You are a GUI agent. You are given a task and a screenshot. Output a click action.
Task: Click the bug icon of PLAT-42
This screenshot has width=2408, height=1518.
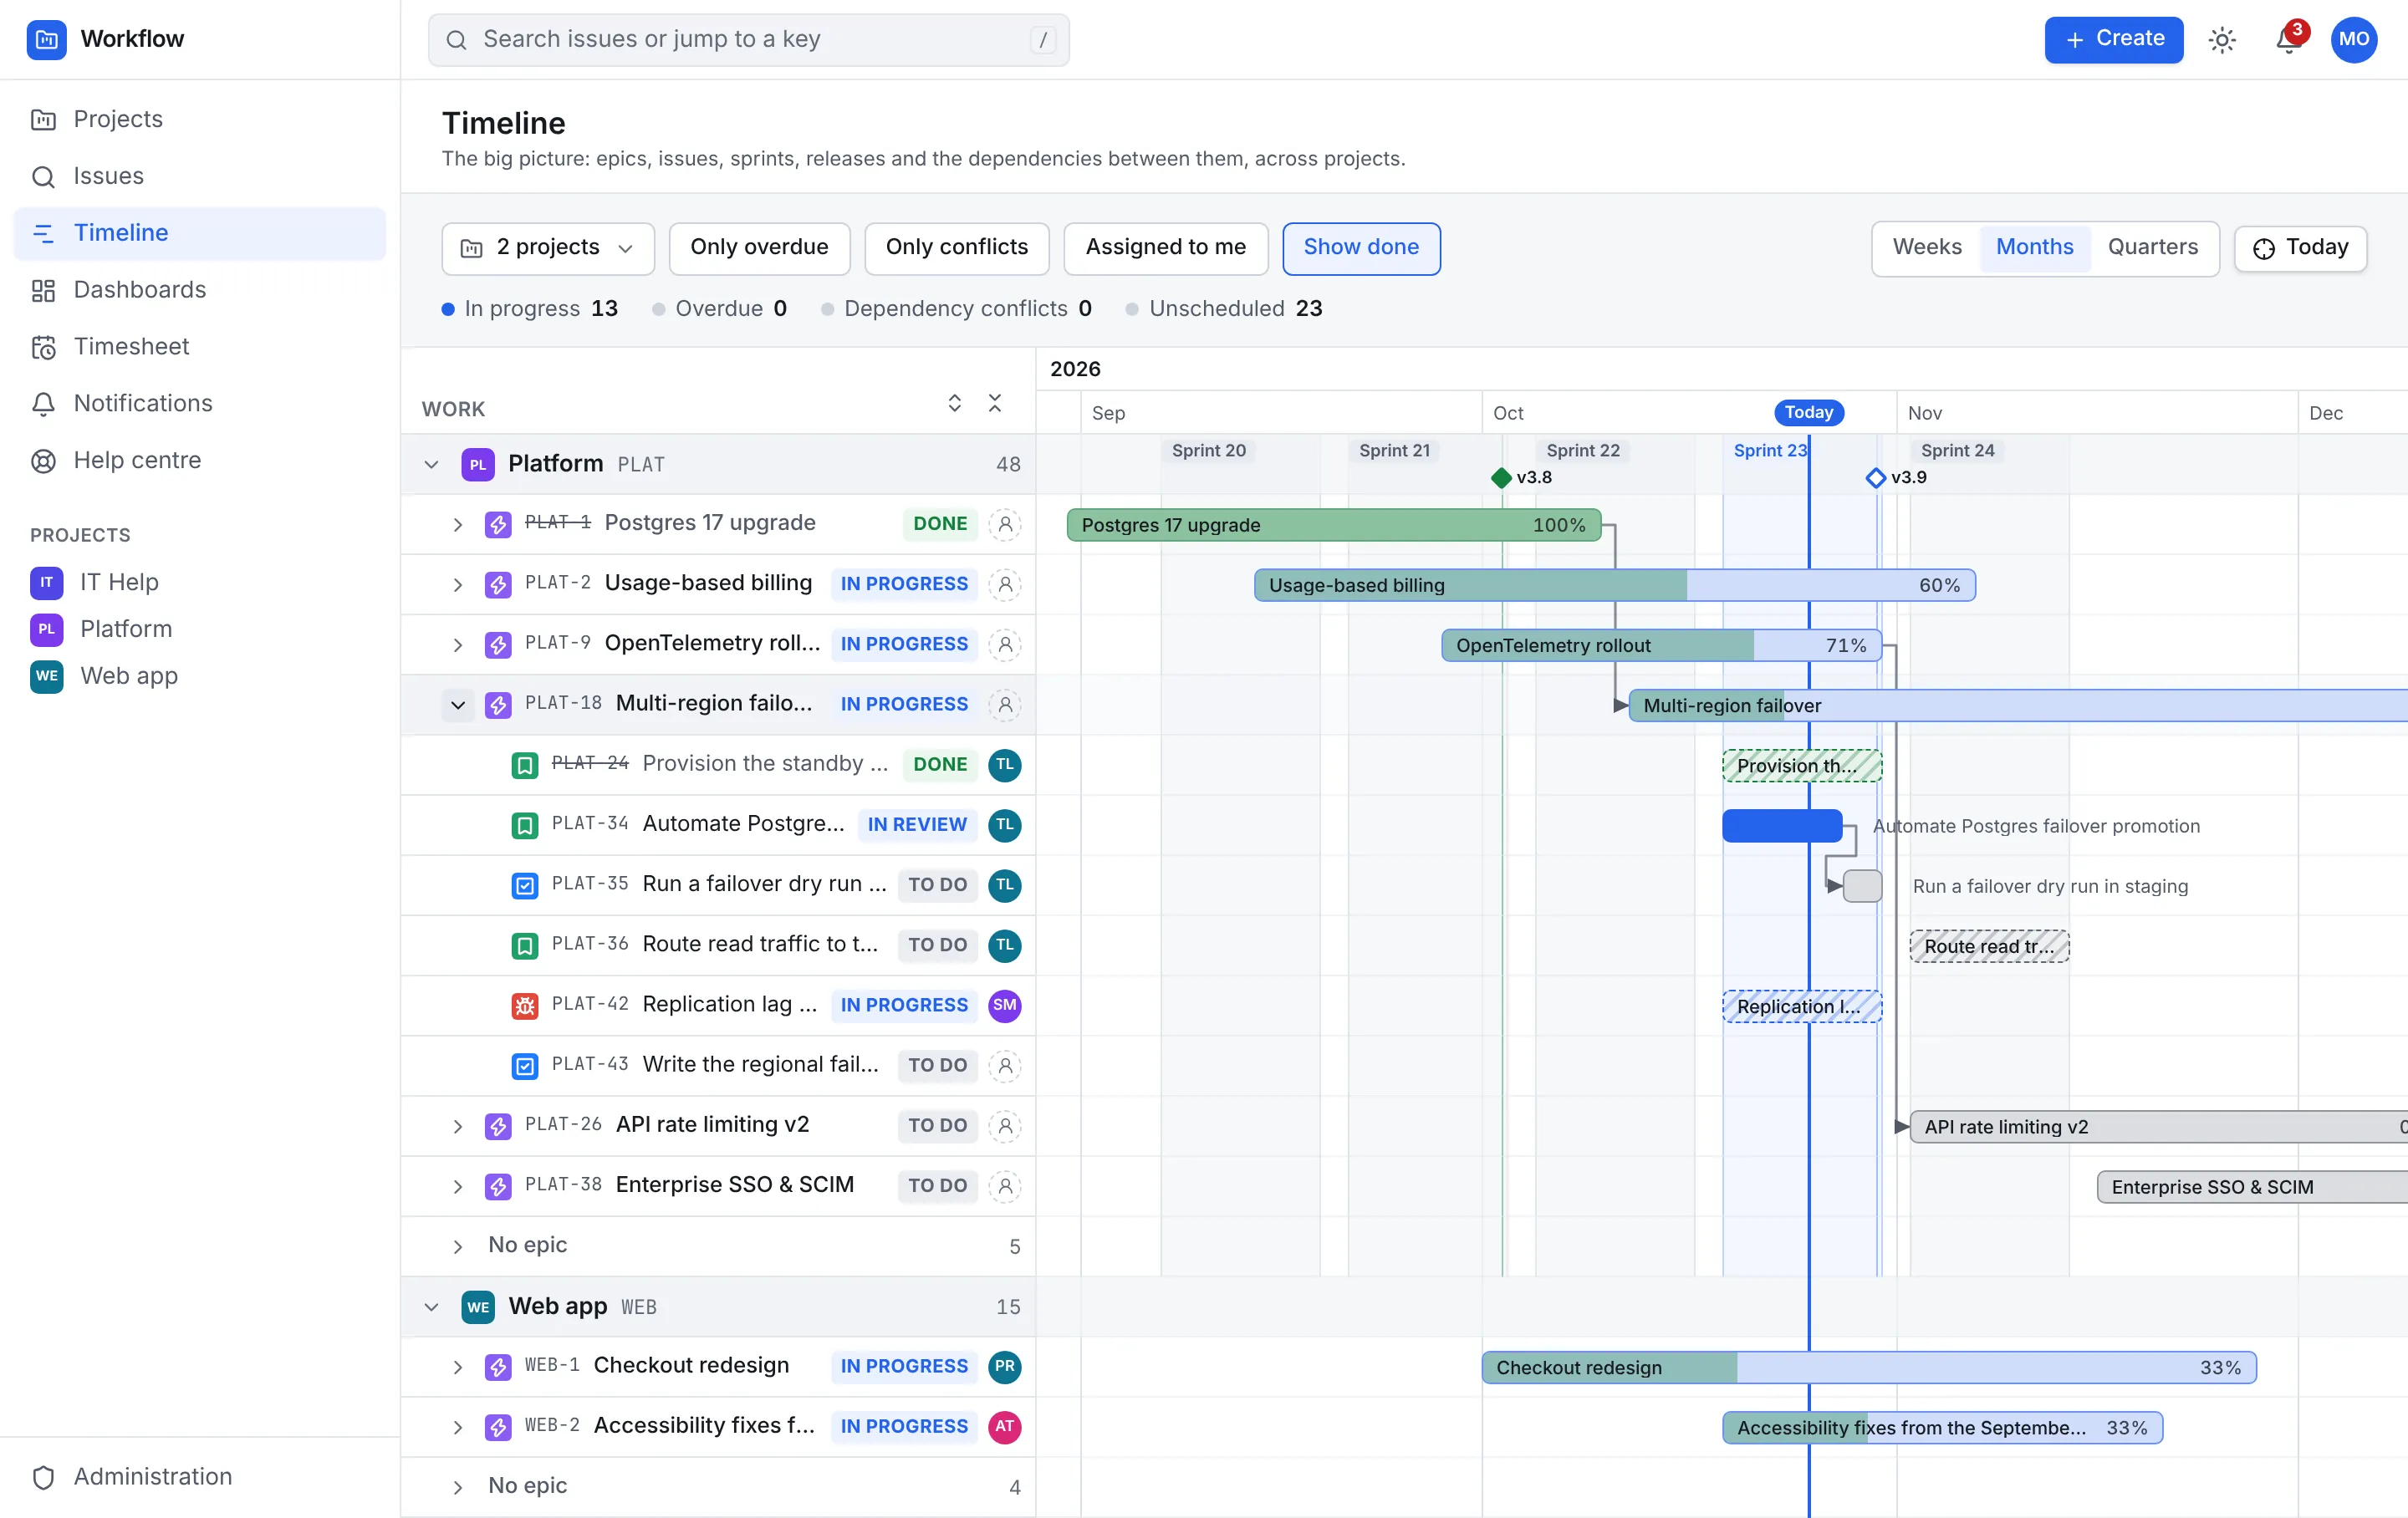(x=525, y=1006)
